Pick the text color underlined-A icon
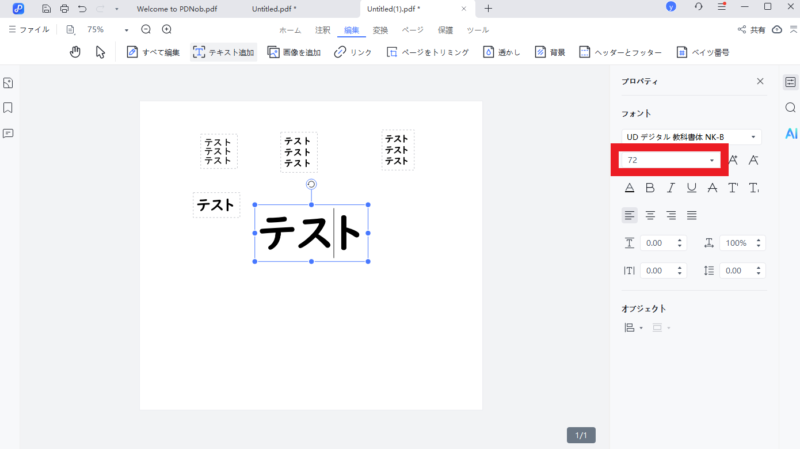 coord(629,187)
